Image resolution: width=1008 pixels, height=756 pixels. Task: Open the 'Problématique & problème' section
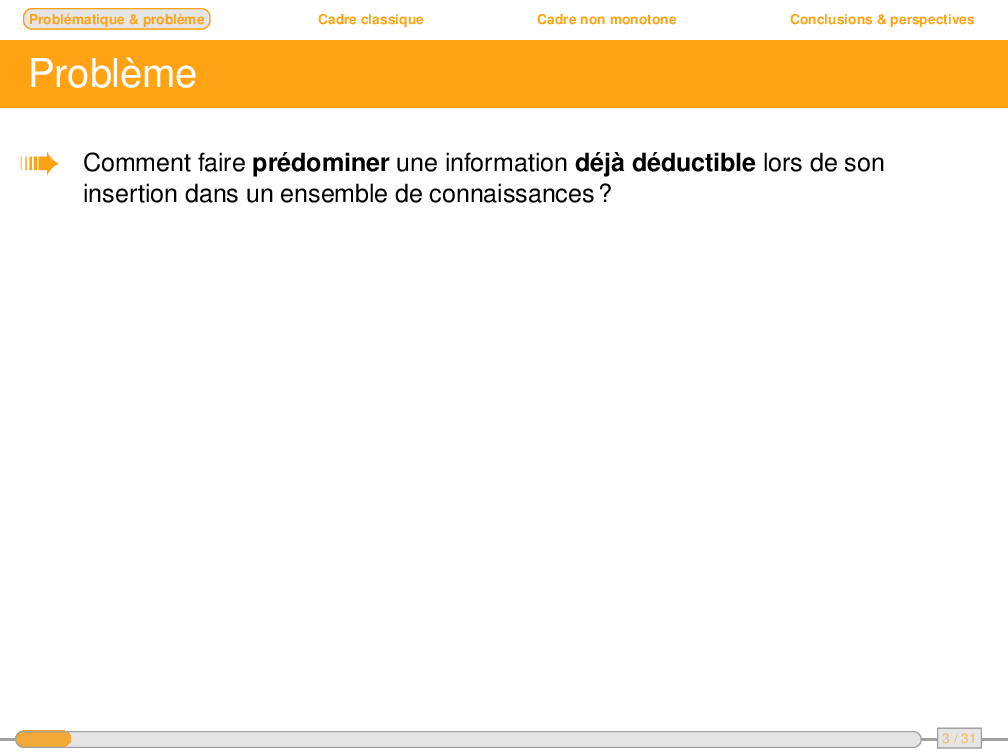[116, 19]
